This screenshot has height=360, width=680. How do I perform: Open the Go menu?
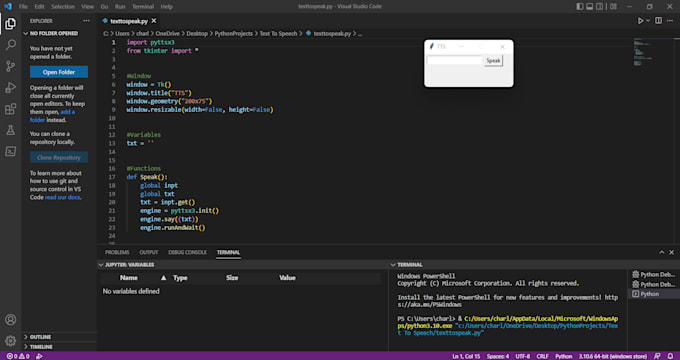point(104,7)
